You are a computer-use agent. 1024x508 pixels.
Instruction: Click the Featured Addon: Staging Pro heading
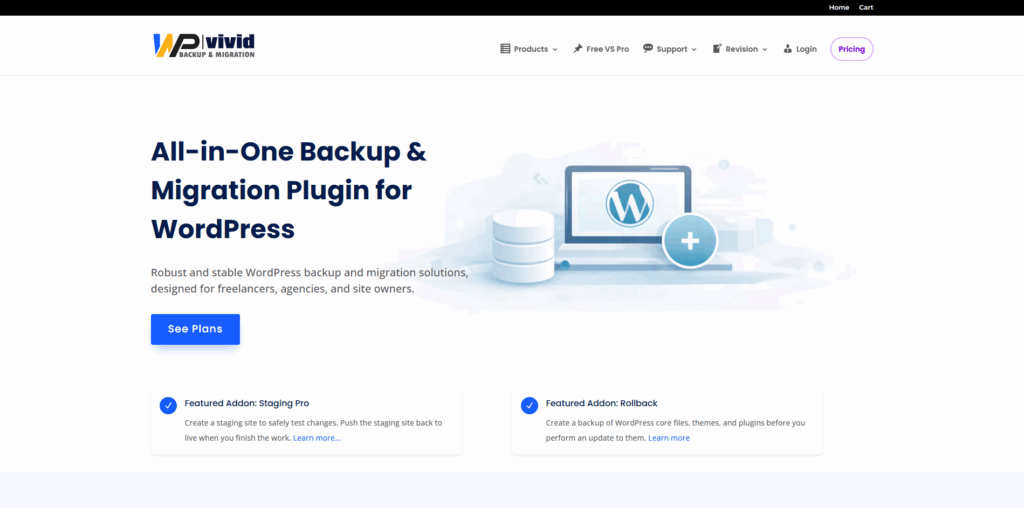coord(247,404)
